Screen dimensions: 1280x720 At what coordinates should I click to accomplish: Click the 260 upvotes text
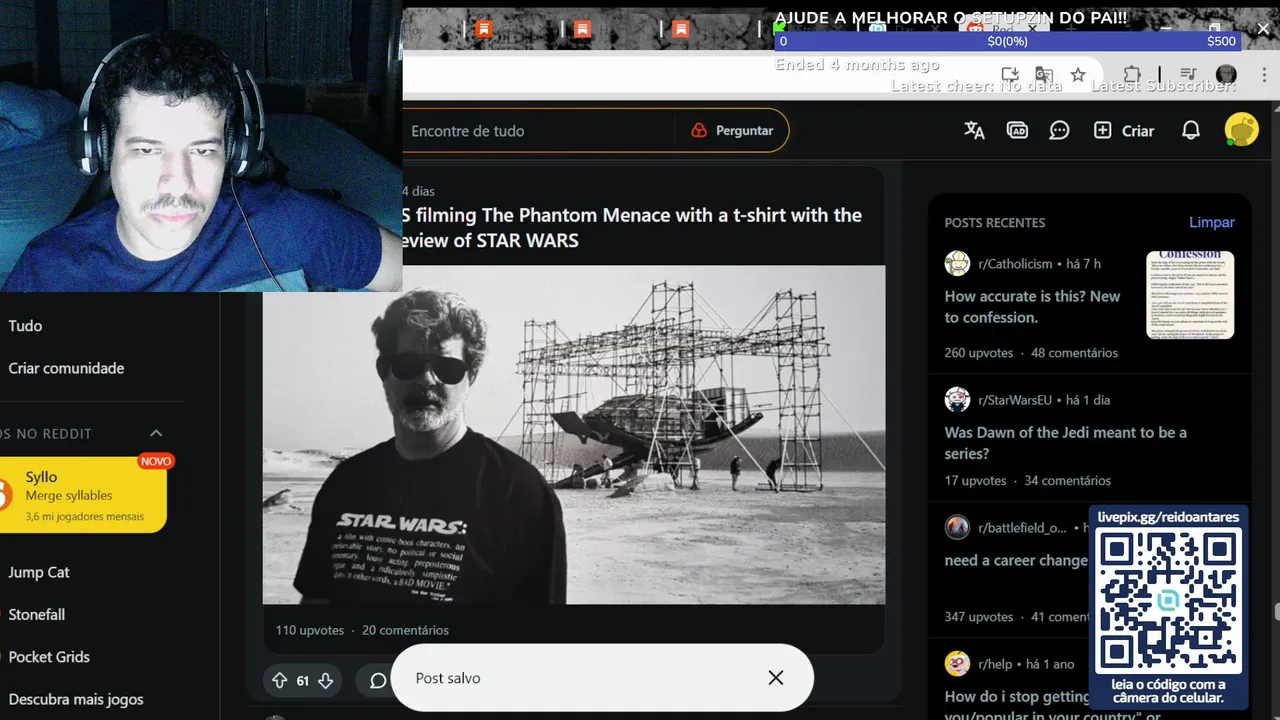[979, 353]
